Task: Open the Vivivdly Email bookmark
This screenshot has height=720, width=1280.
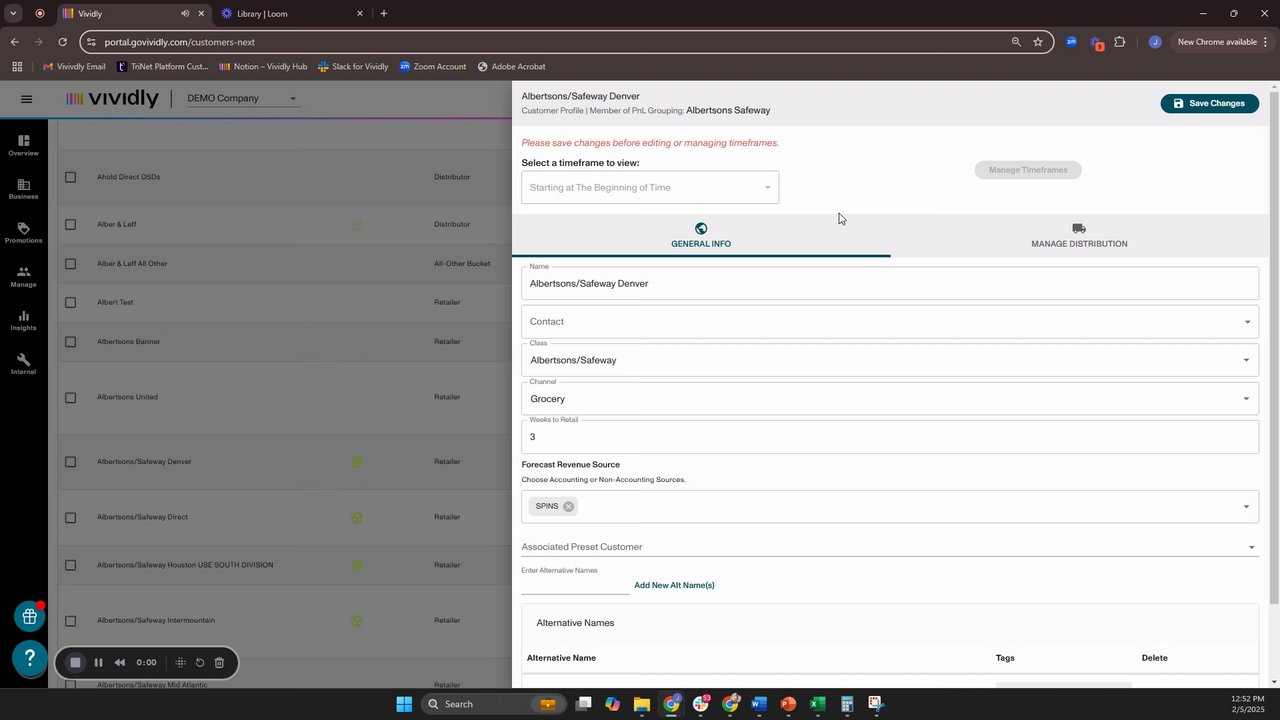Action: (x=73, y=67)
